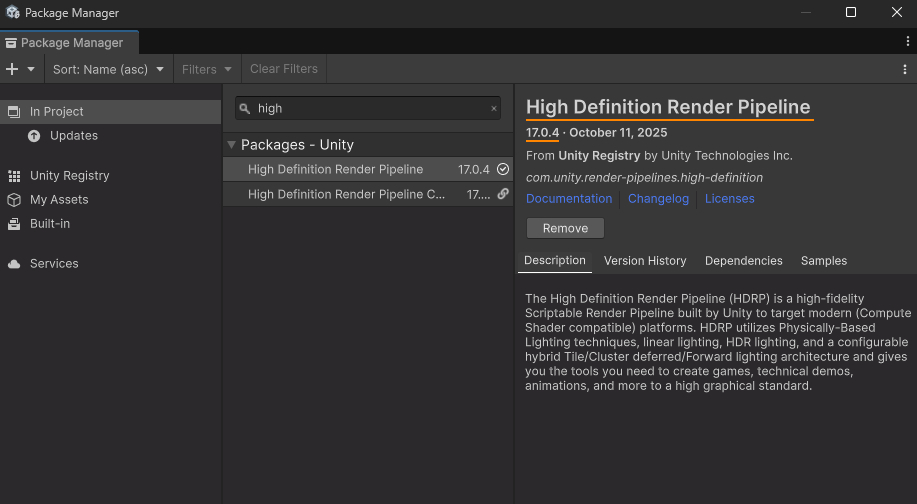Maximize the Package Manager window

[851, 12]
